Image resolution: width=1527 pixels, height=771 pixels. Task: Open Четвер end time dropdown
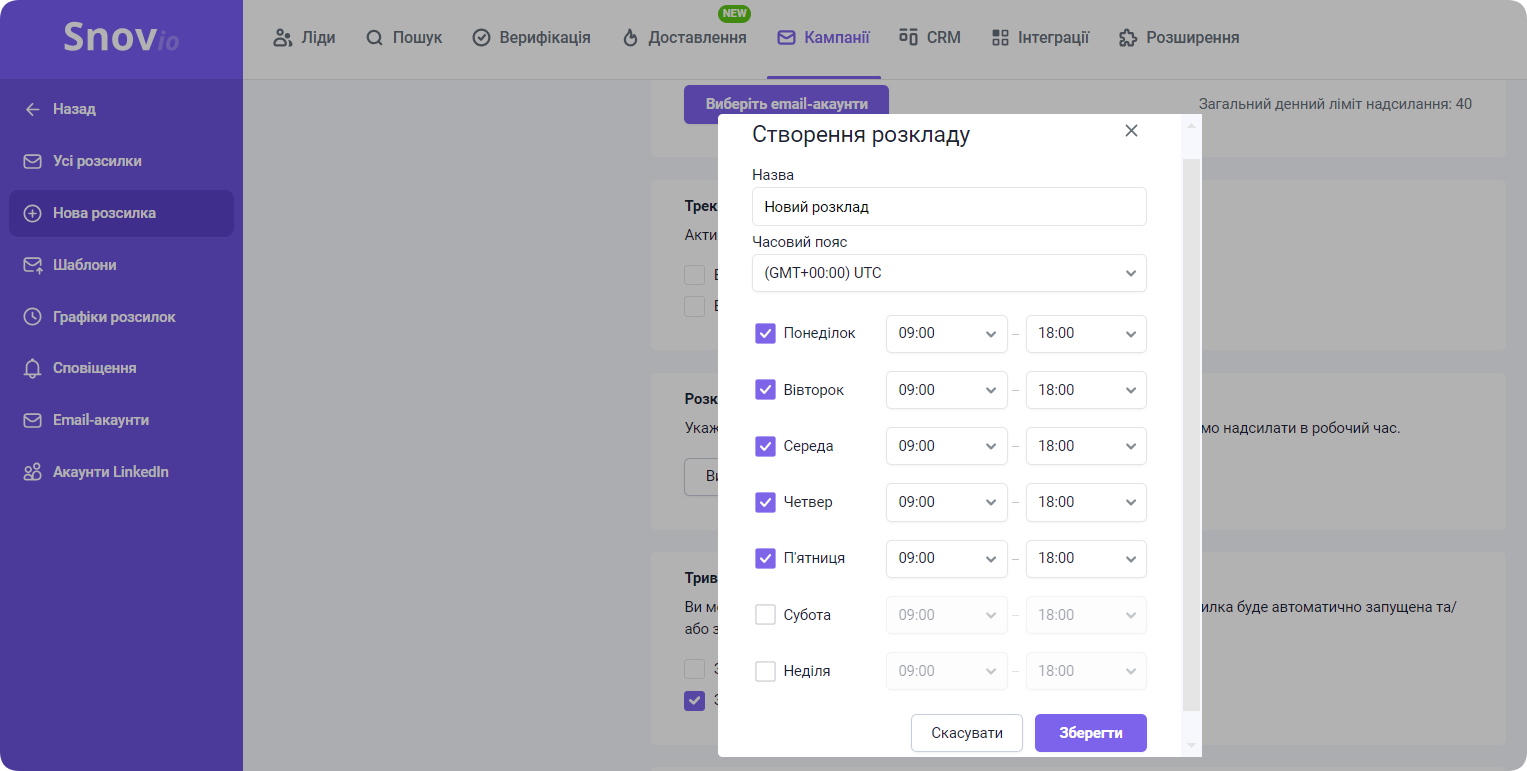1086,502
